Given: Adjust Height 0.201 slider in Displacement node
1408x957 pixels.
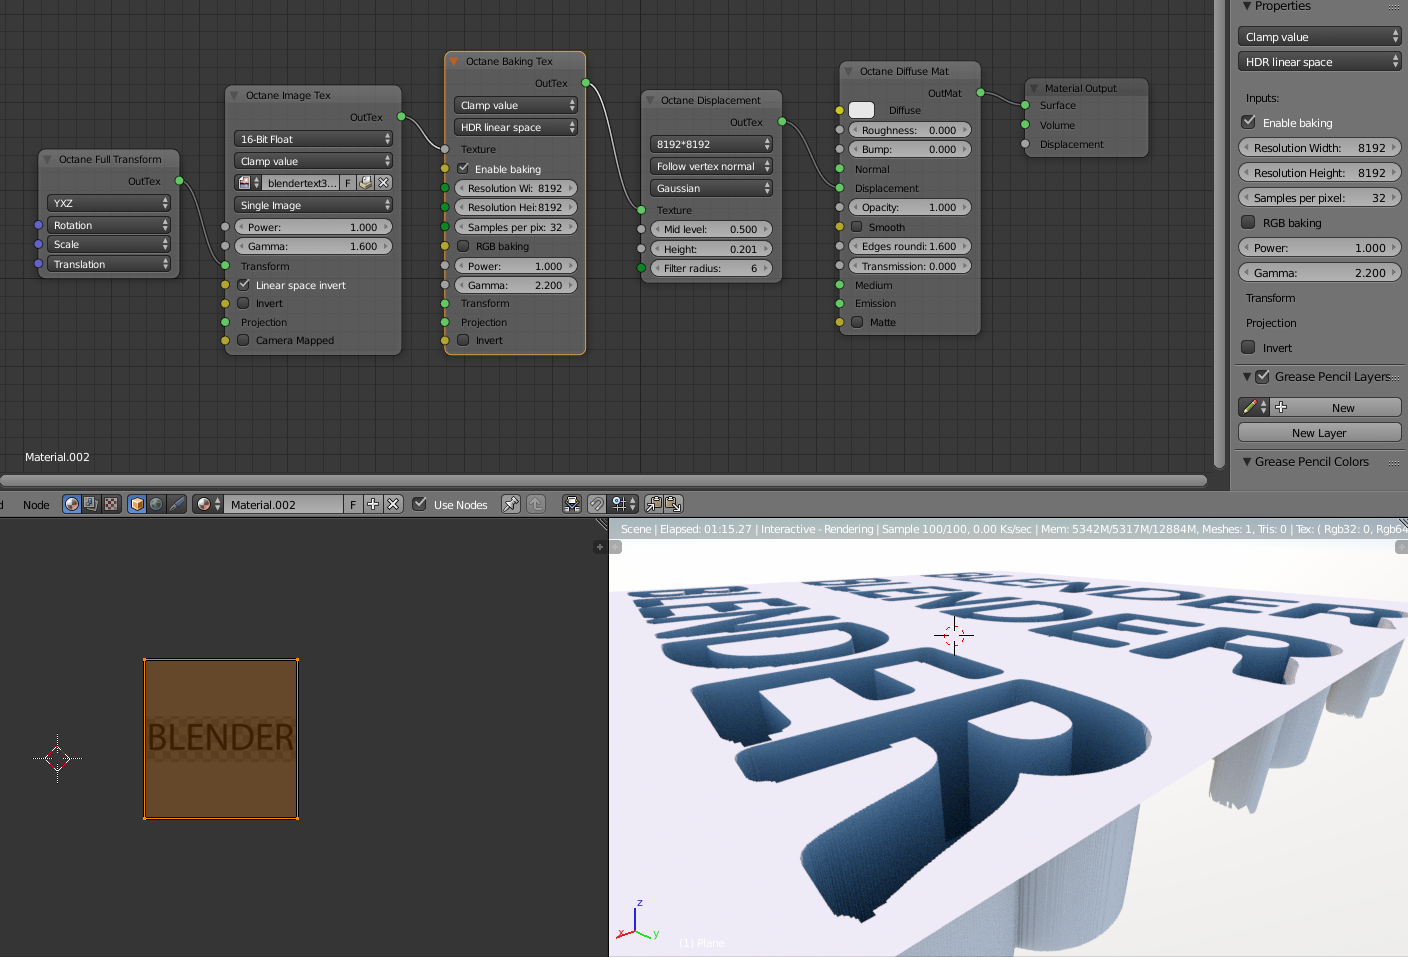Looking at the screenshot, I should point(712,249).
